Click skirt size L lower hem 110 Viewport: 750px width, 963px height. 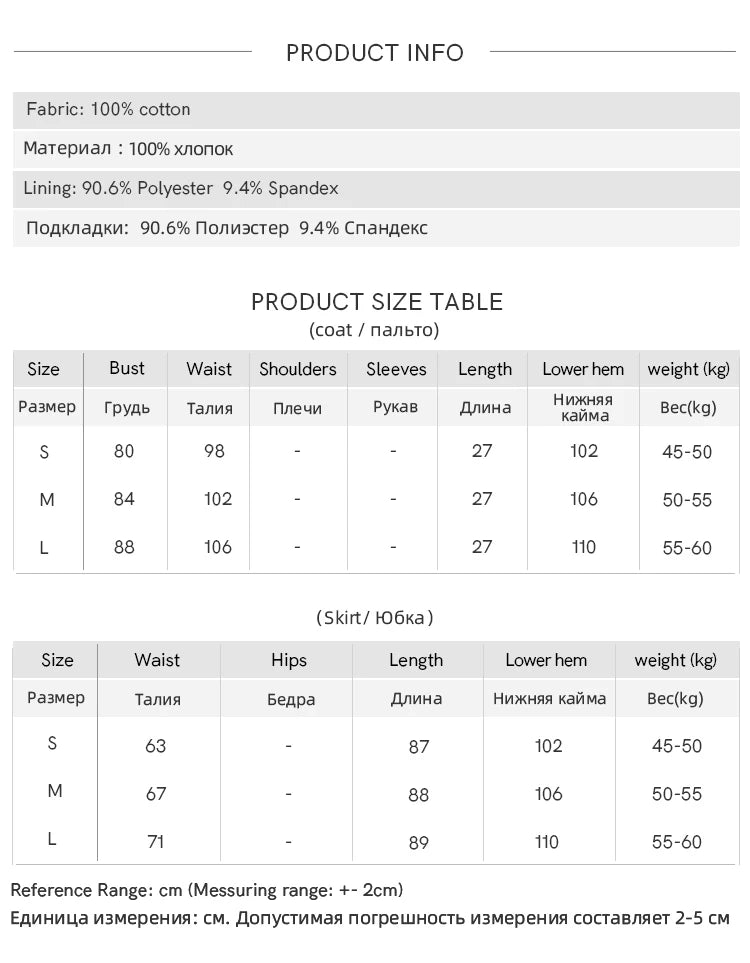[546, 842]
